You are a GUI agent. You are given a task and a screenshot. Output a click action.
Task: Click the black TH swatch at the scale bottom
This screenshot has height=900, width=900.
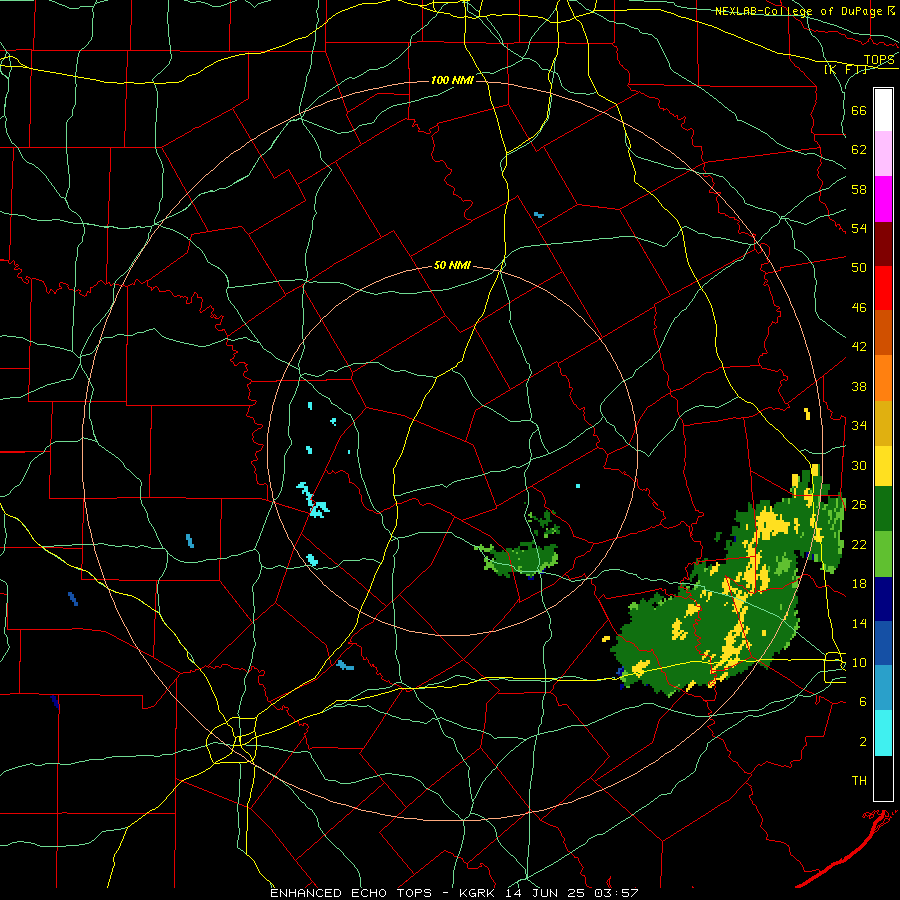883,778
